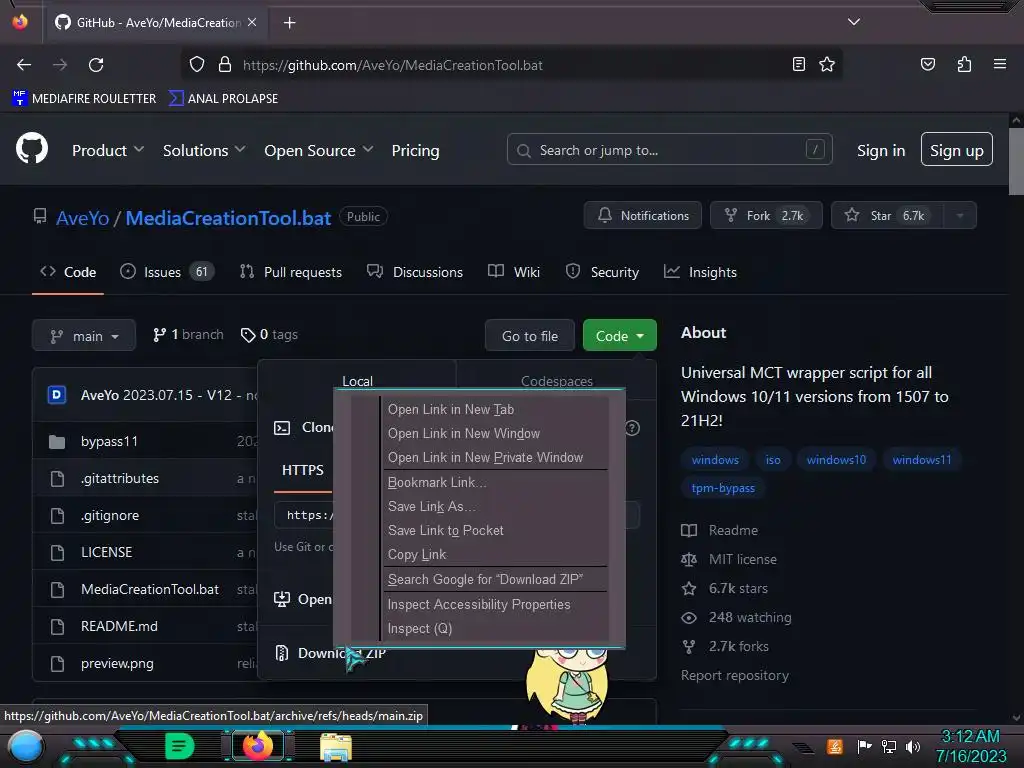1024x768 pixels.
Task: Click the help question mark icon beside Clone
Action: pos(632,428)
